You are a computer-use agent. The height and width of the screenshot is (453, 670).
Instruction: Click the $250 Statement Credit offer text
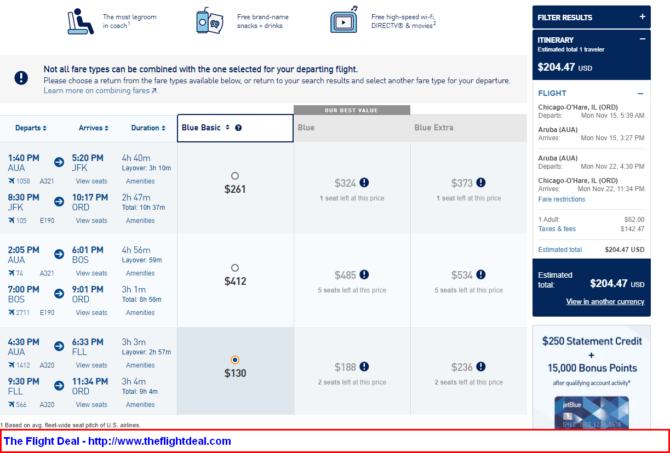click(592, 341)
